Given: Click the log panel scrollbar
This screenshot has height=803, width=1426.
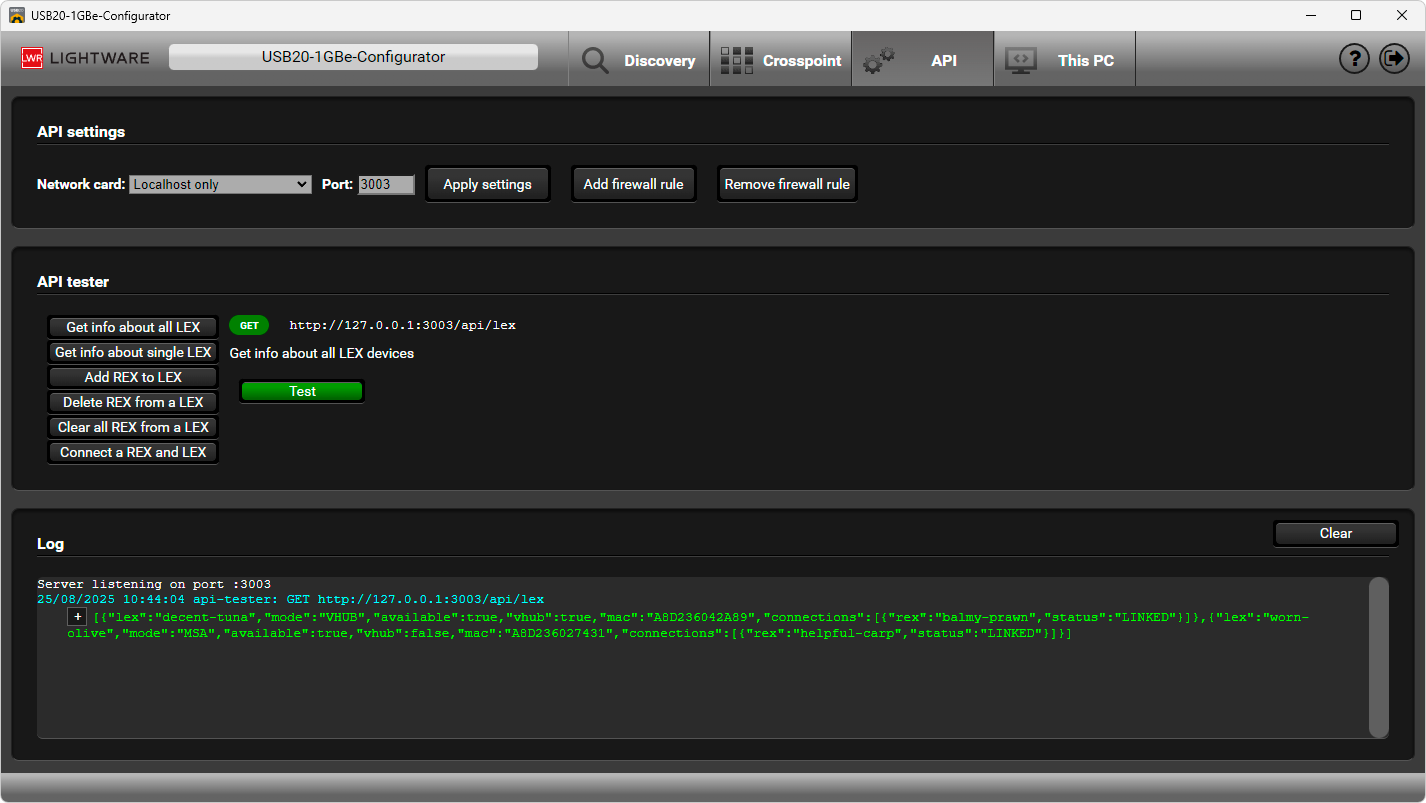Looking at the screenshot, I should coord(1378,656).
